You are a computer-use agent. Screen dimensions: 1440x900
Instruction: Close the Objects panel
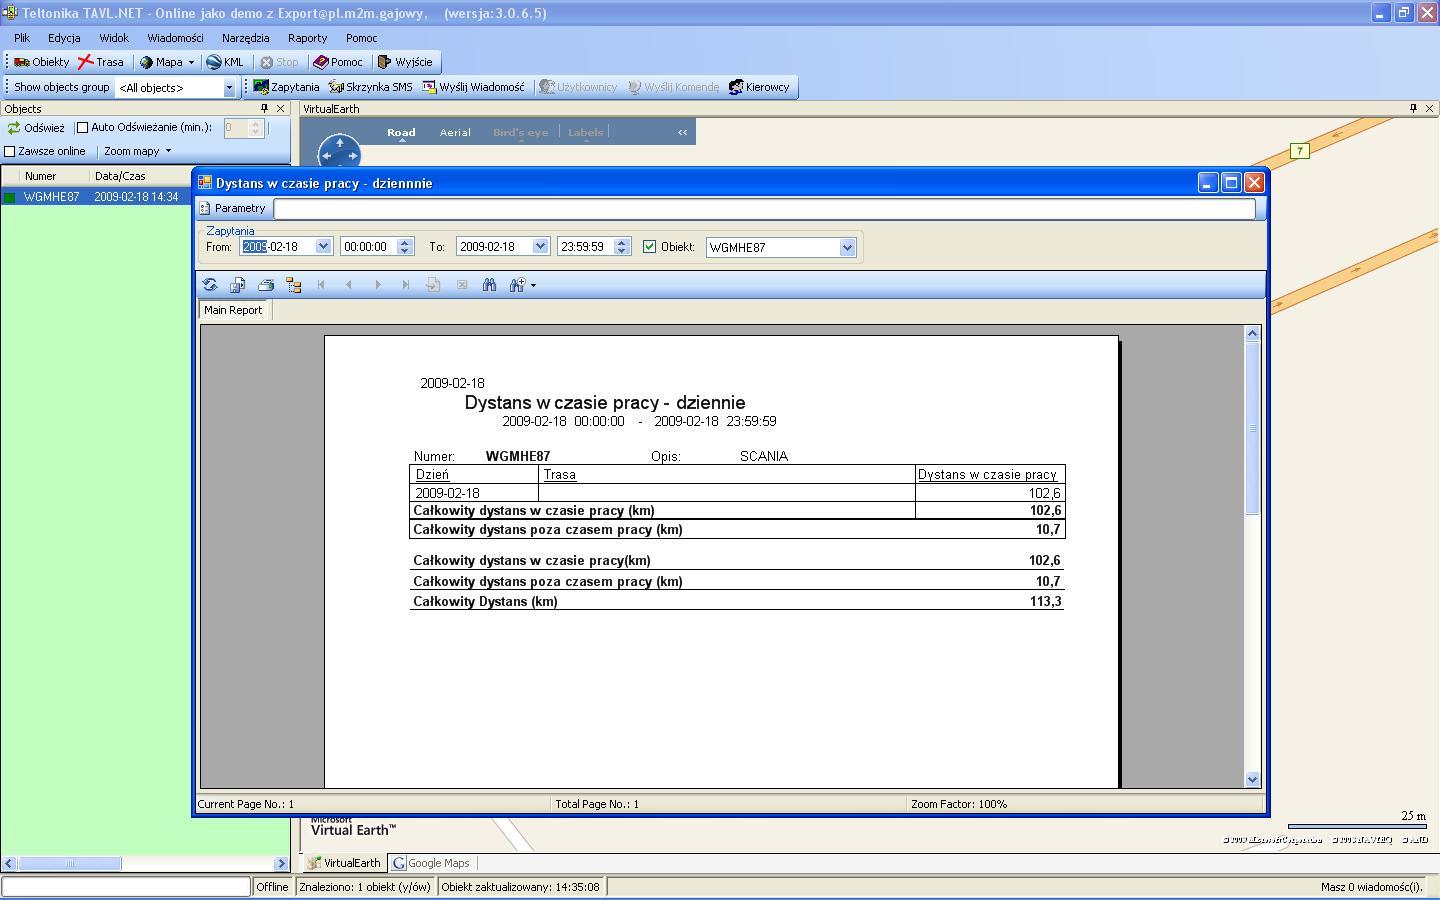(280, 108)
